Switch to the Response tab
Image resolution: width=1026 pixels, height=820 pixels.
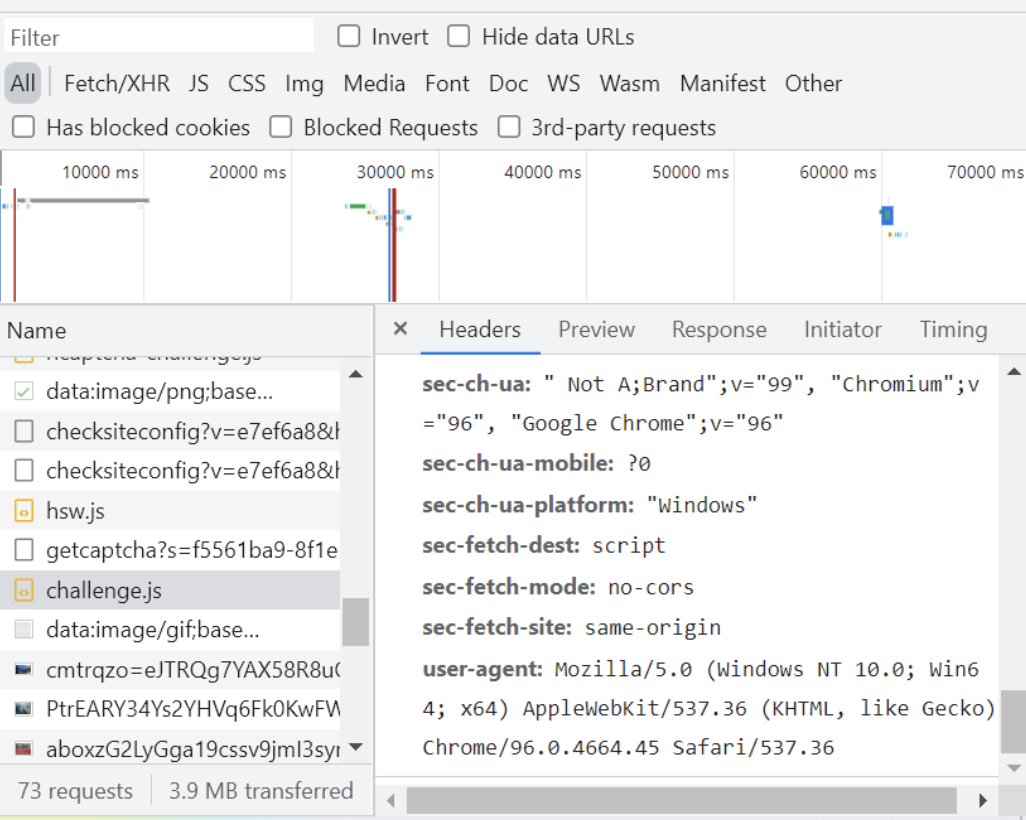[x=719, y=329]
